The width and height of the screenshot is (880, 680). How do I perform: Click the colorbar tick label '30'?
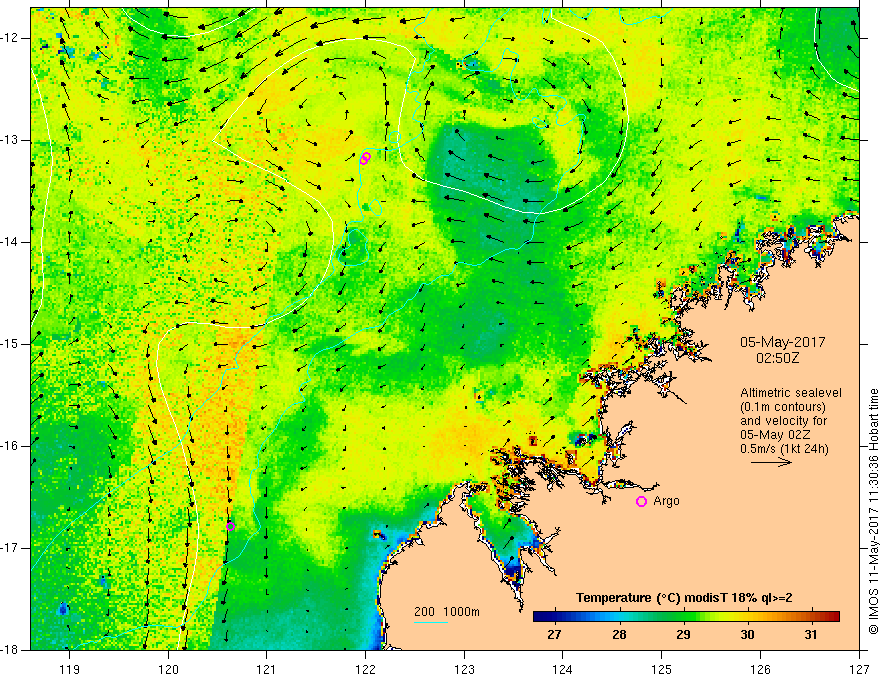point(747,635)
